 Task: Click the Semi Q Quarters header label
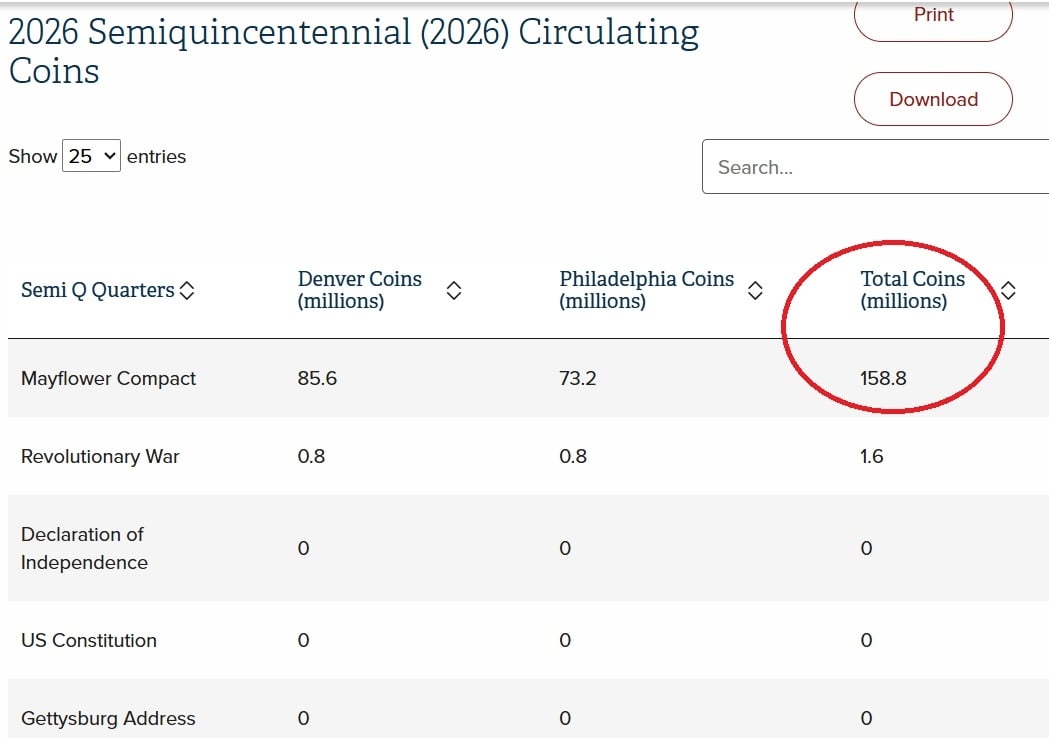click(x=98, y=290)
